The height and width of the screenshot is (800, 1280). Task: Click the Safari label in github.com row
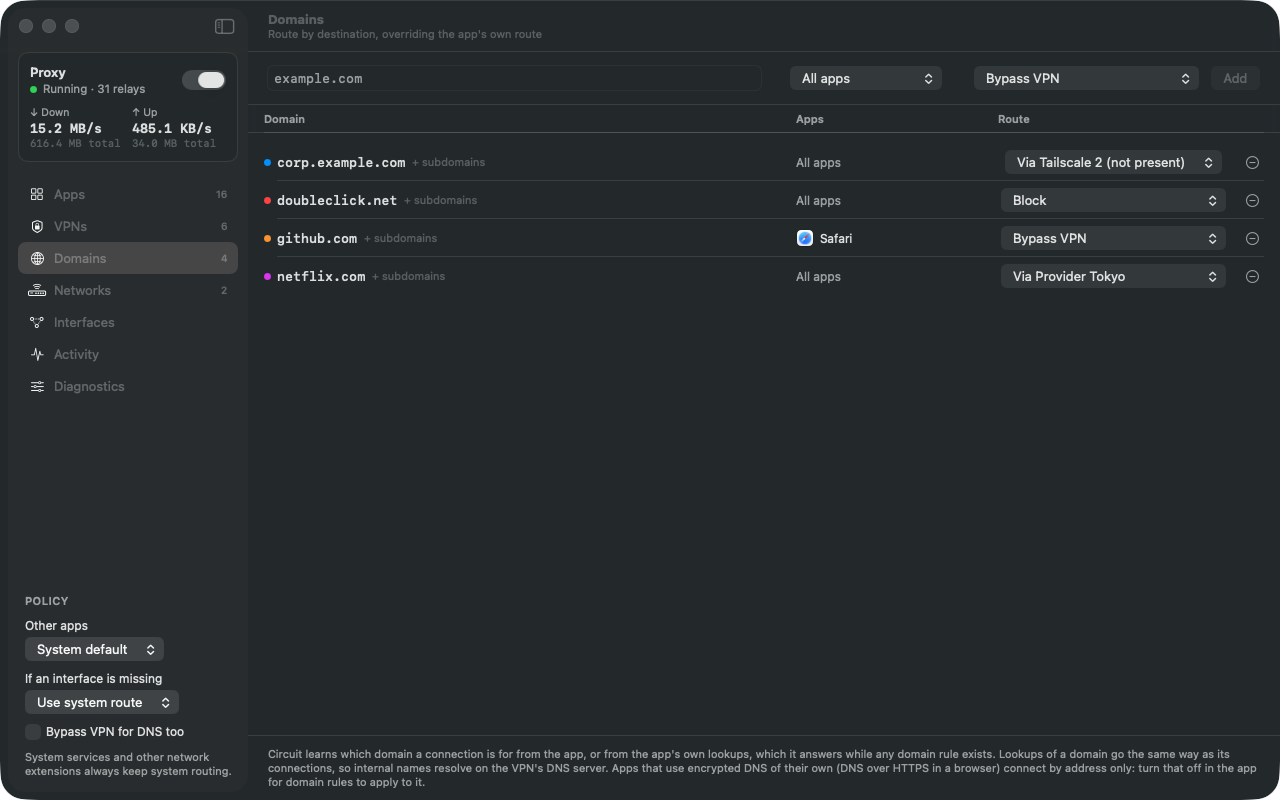coord(836,238)
